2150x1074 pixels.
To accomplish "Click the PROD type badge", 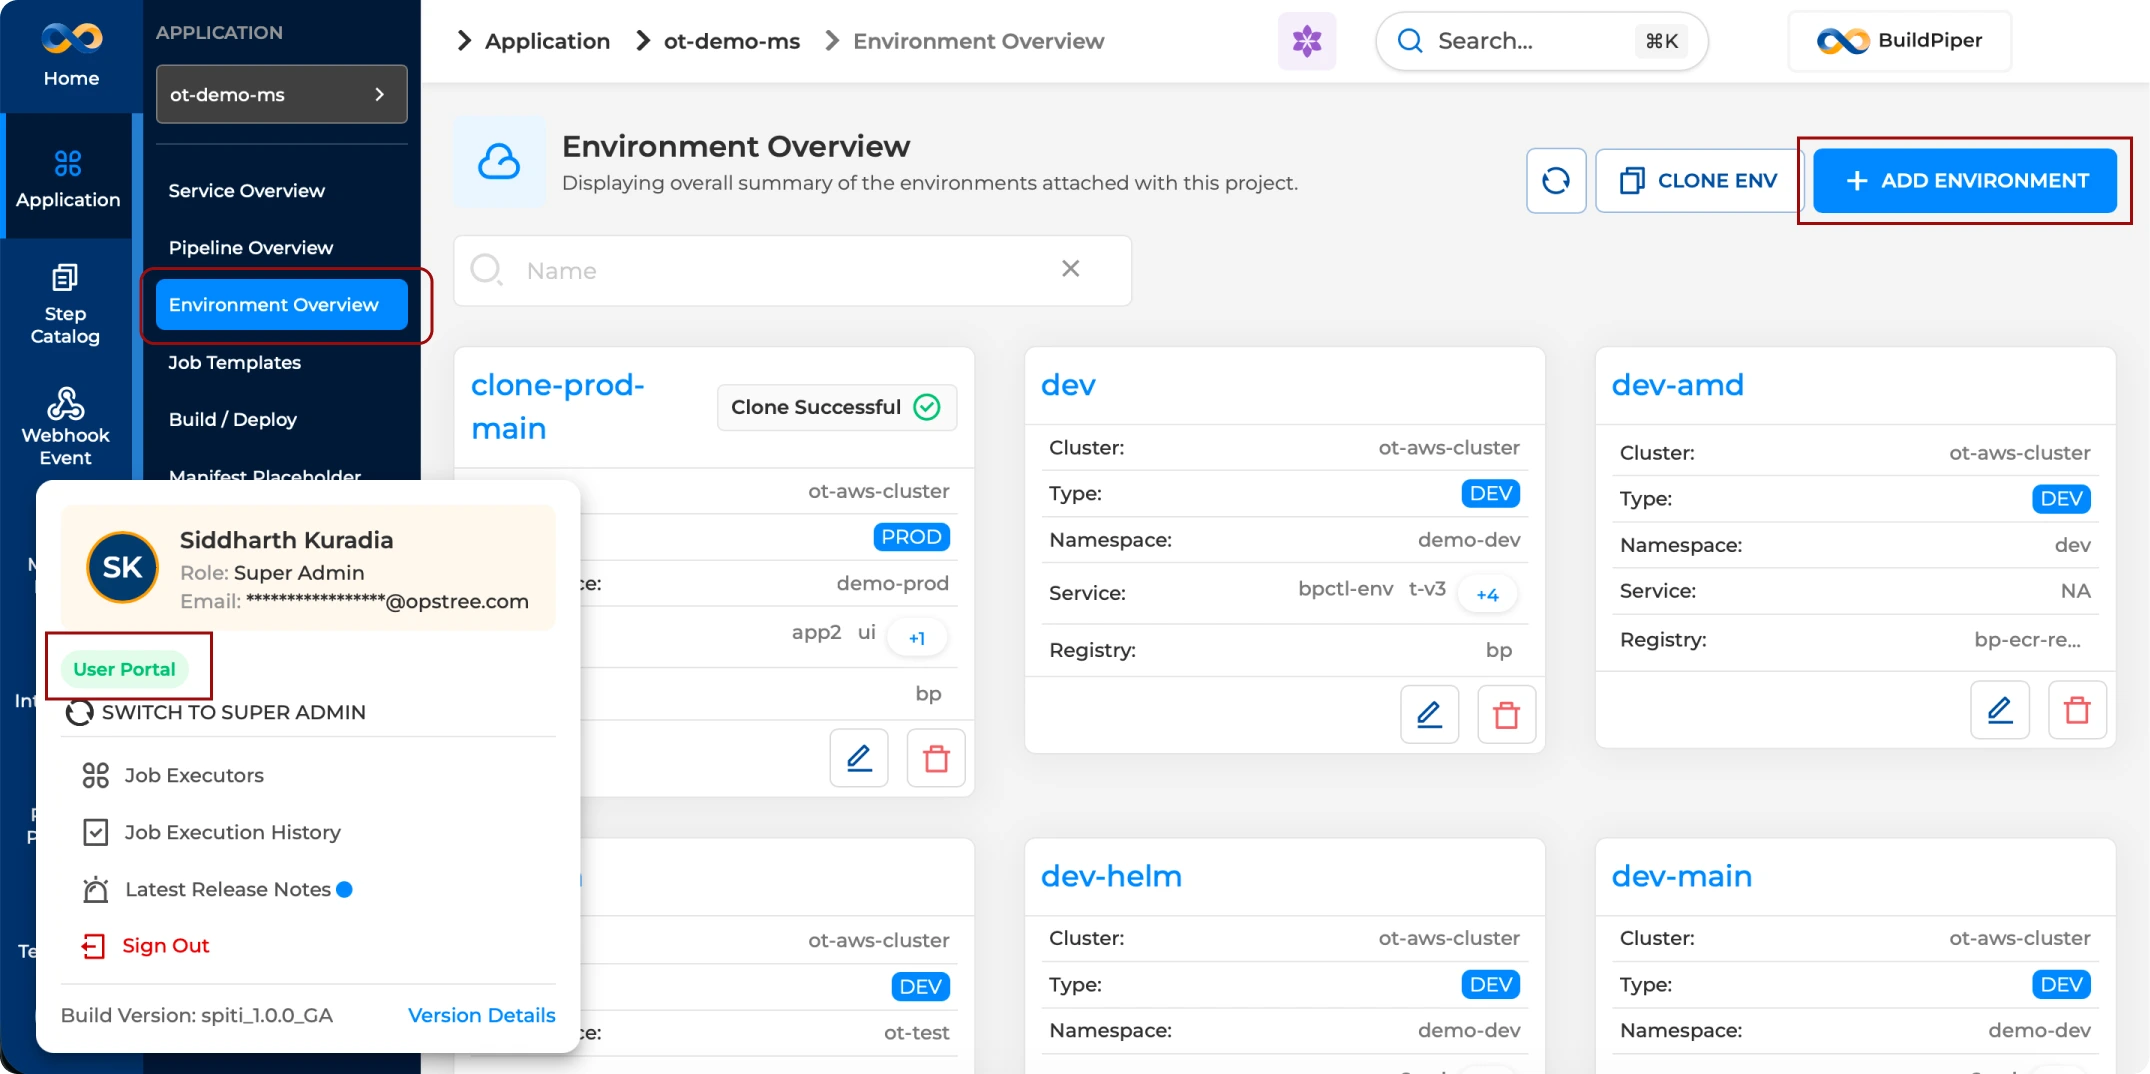I will (x=911, y=537).
